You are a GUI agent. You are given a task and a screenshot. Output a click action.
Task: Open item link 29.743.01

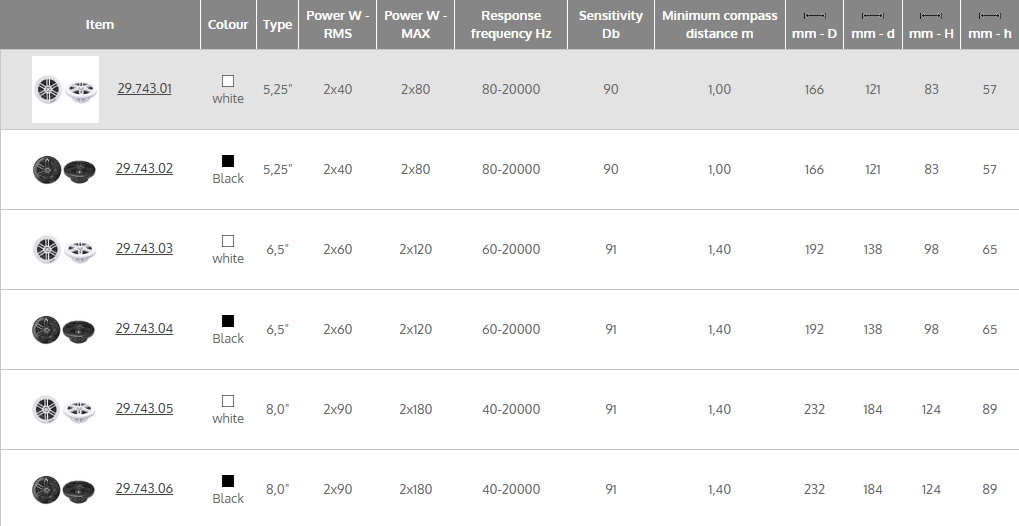(x=144, y=88)
